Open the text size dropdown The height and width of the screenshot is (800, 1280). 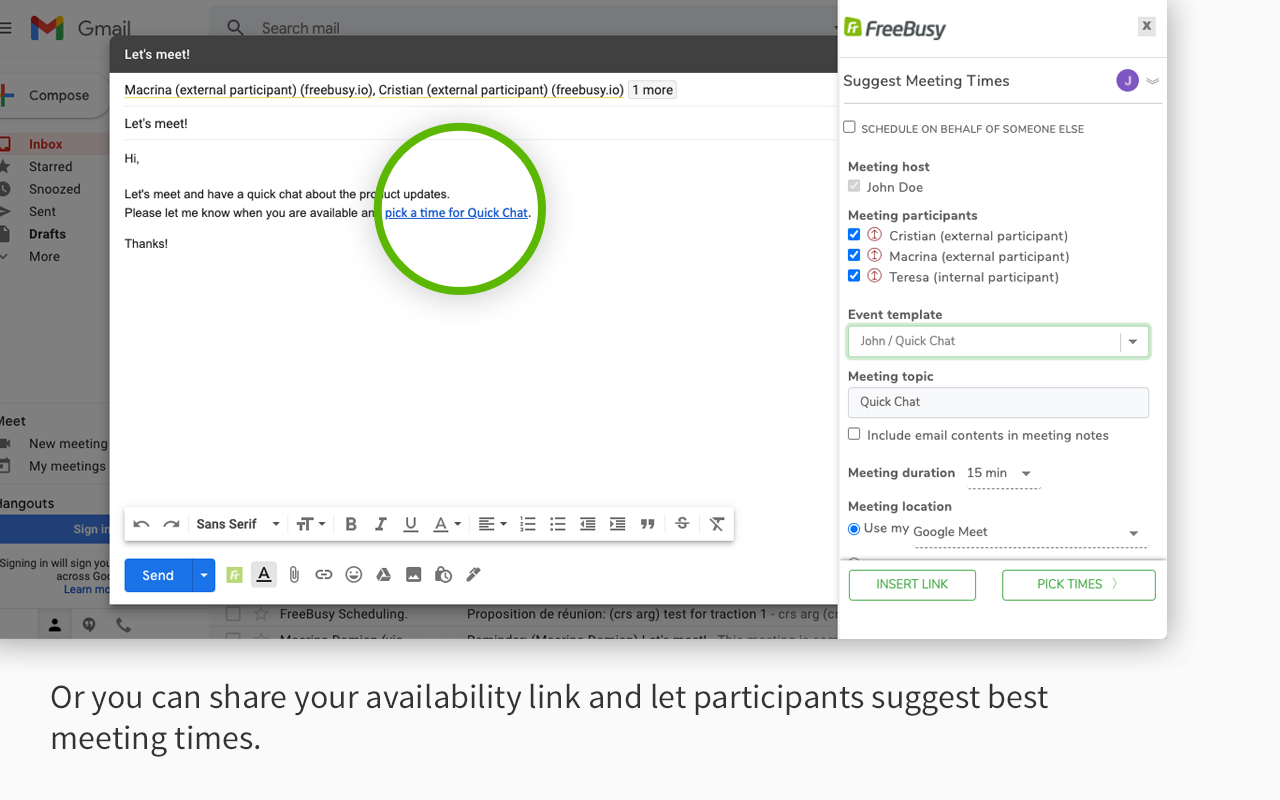tap(310, 524)
